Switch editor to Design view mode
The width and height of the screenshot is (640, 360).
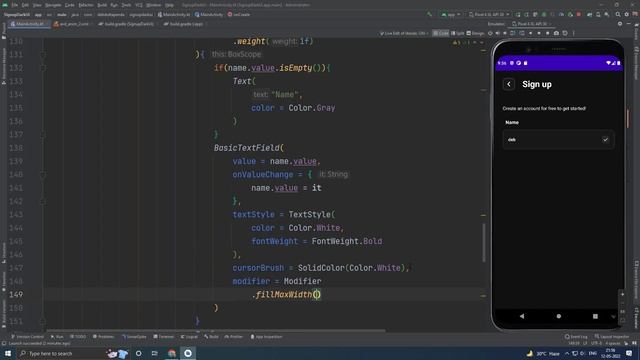[476, 33]
